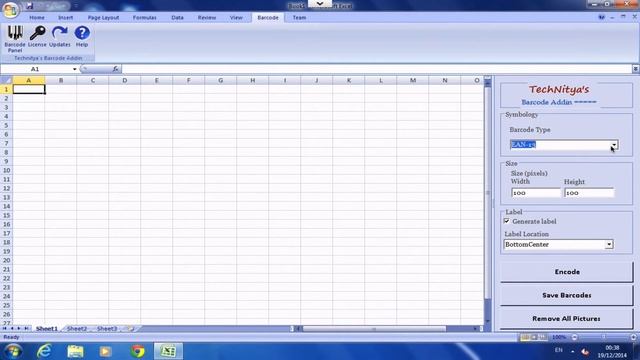Click the formula bar input
640x360 pixels.
pos(376,69)
